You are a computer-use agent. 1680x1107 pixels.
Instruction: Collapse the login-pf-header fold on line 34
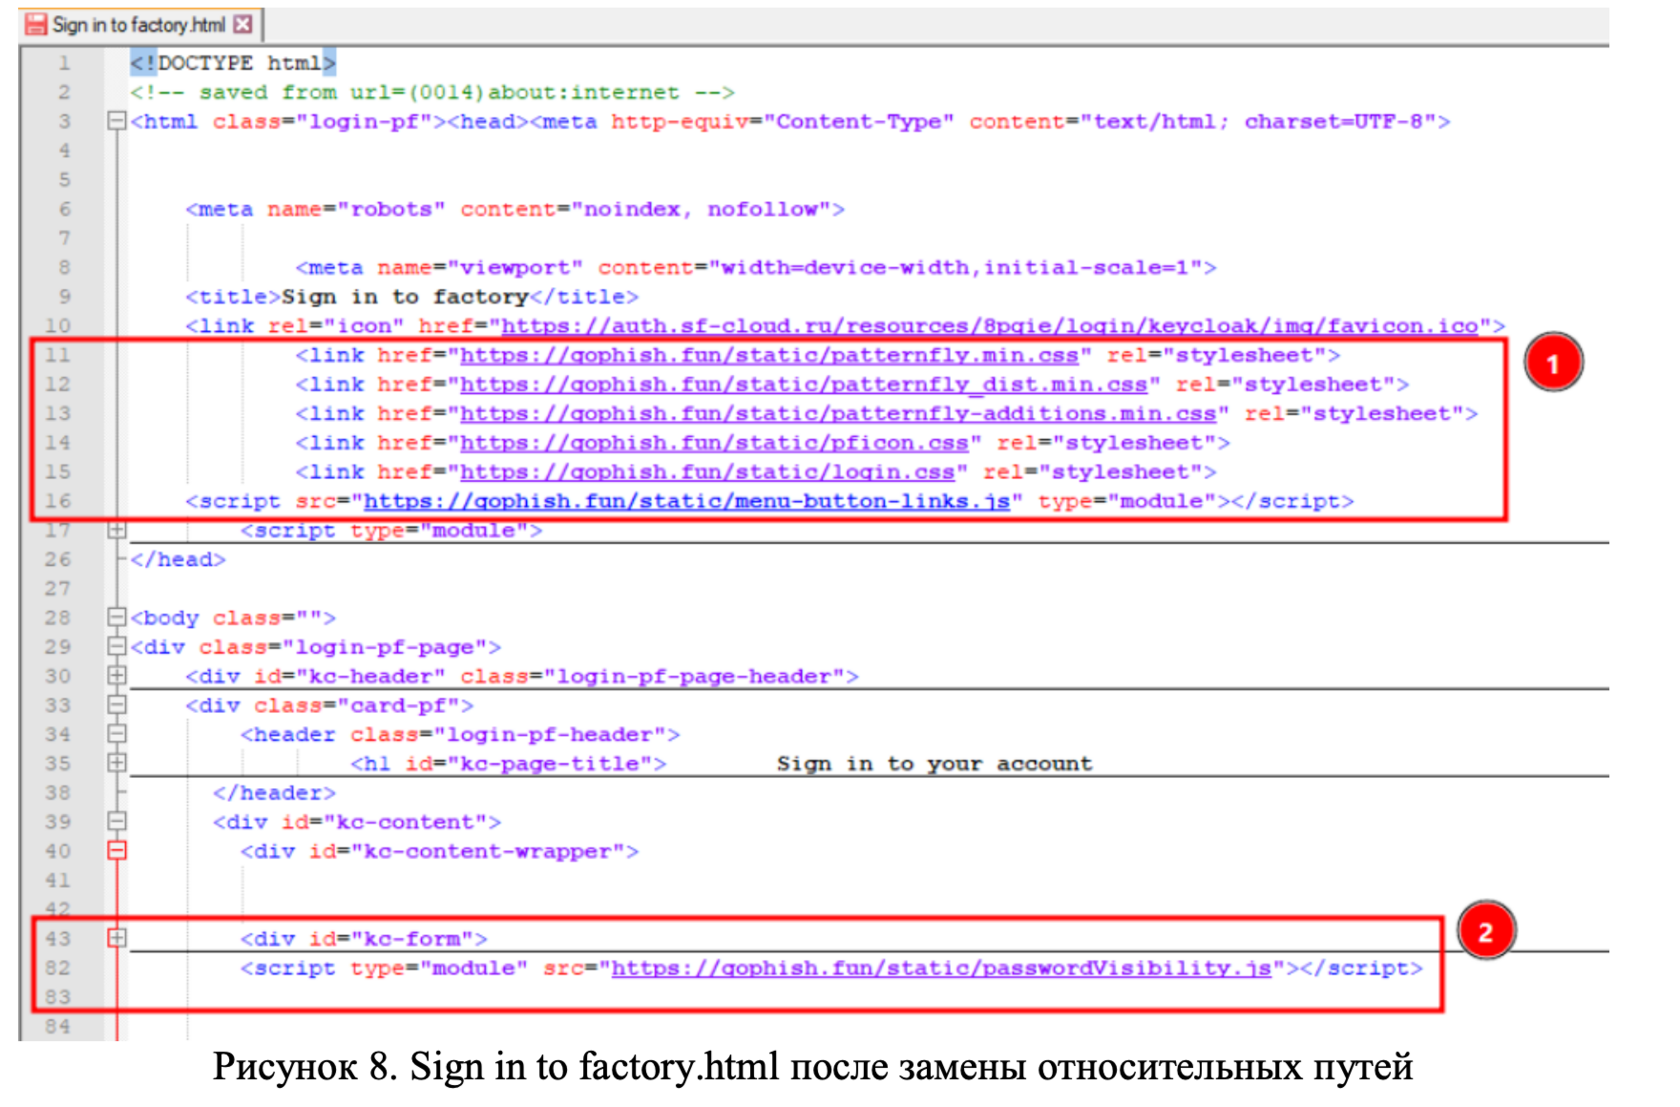(x=117, y=734)
